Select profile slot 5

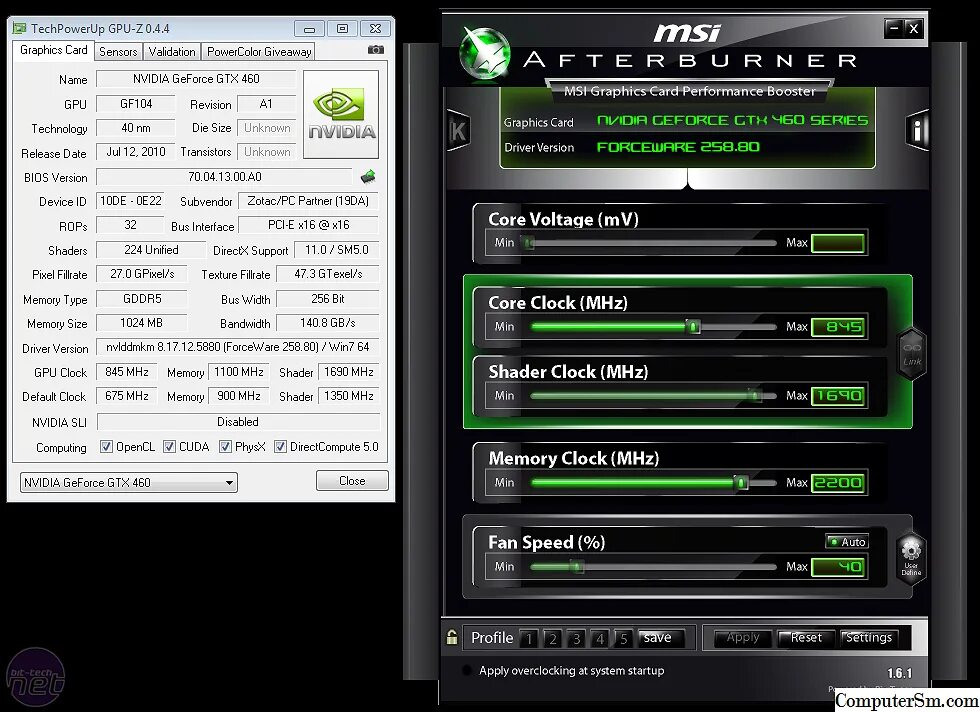[x=623, y=638]
